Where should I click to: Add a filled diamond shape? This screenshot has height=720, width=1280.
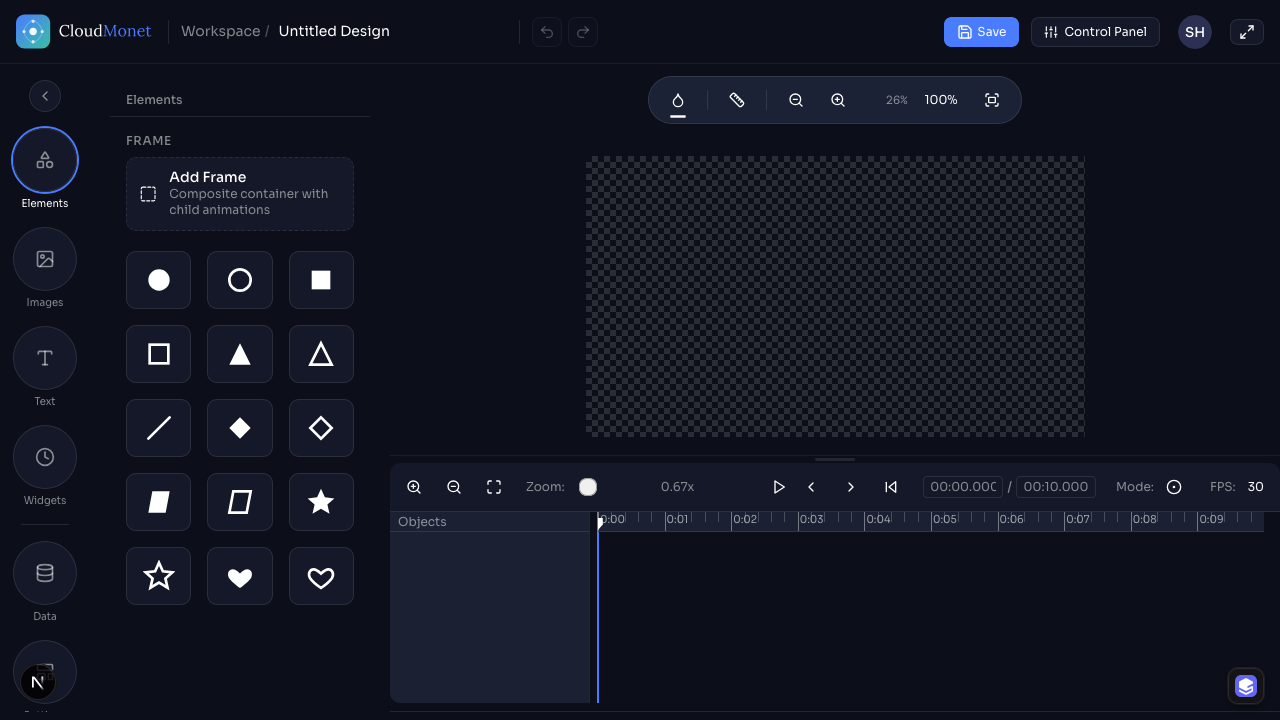pyautogui.click(x=240, y=428)
